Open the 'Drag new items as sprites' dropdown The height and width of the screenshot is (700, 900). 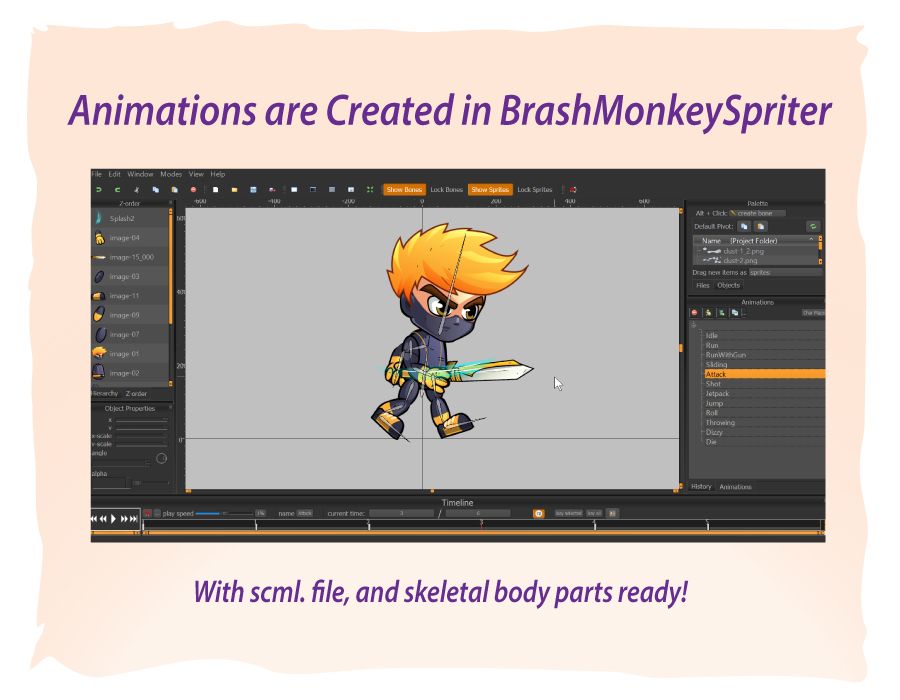click(785, 273)
